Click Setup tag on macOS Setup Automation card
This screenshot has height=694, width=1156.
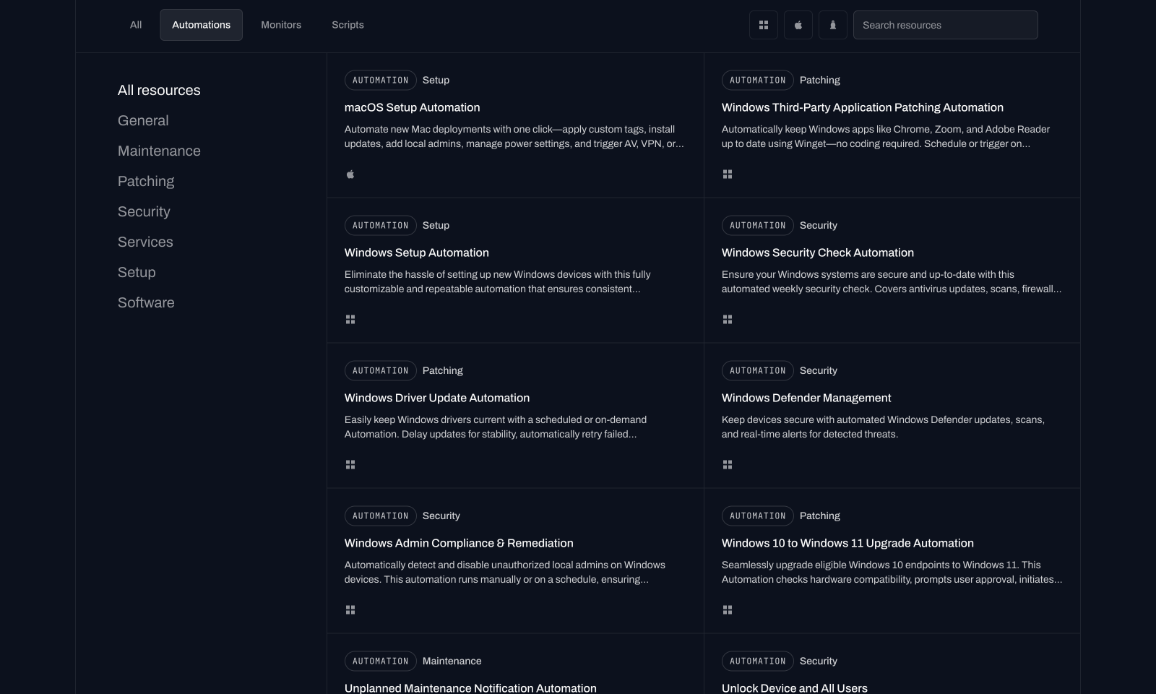click(436, 80)
